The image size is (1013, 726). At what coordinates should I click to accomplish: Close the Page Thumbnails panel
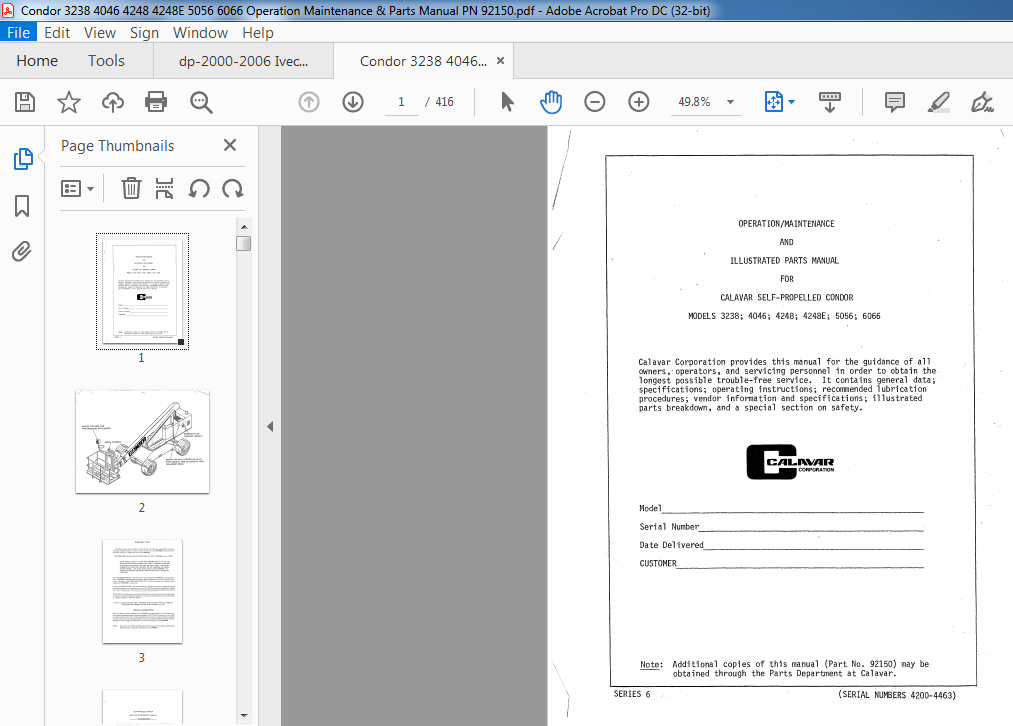[230, 145]
